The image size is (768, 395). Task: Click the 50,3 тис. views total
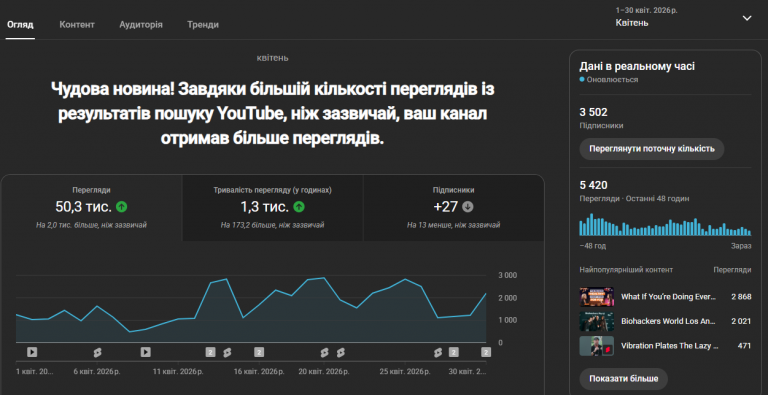point(83,207)
